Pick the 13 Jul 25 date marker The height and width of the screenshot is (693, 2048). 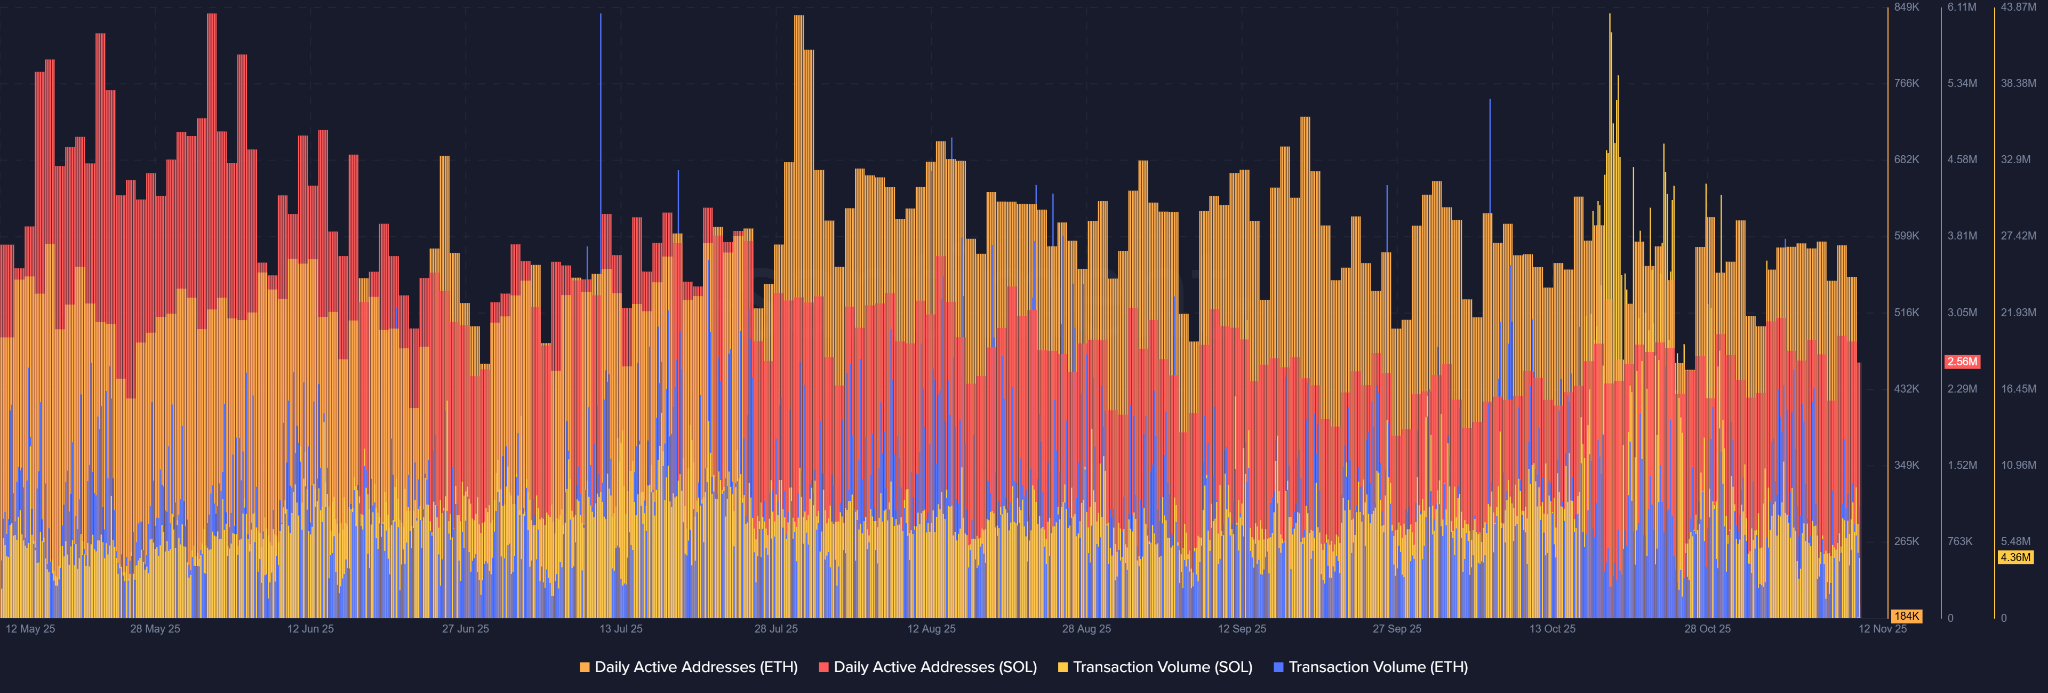[621, 629]
